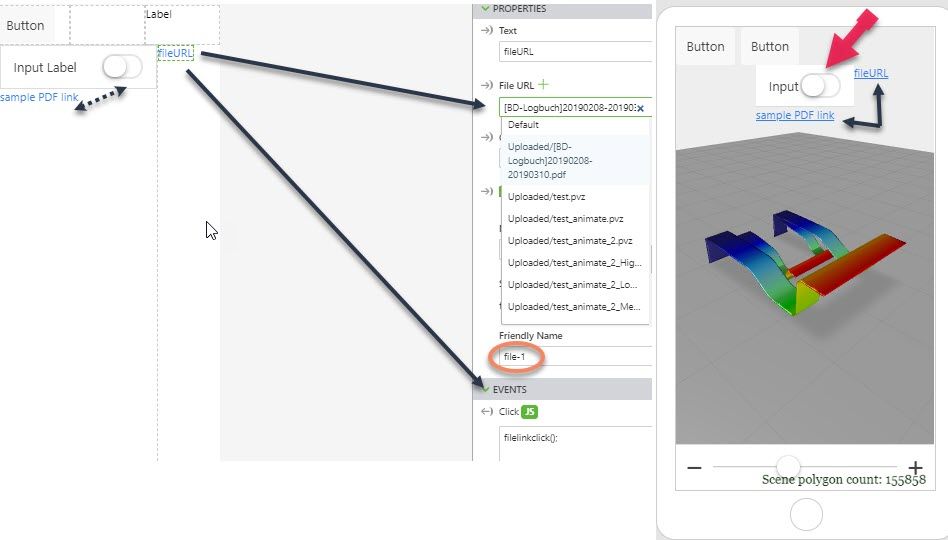Open the JS editor for the Click event
The width and height of the screenshot is (948, 540).
[x=530, y=412]
